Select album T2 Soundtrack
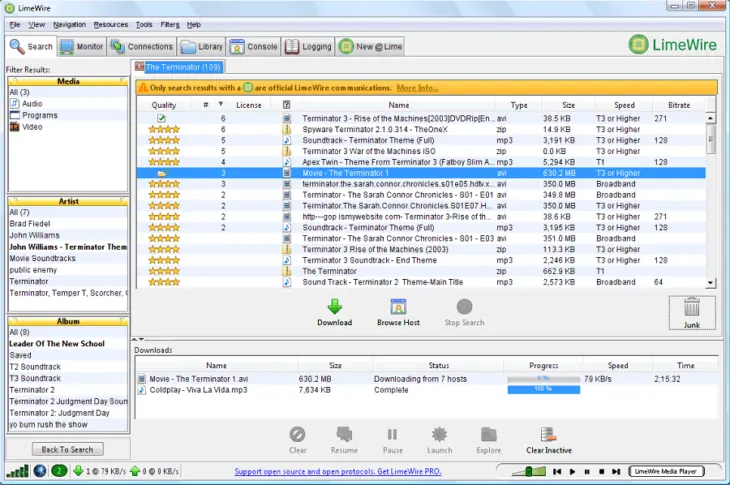 pyautogui.click(x=35, y=366)
